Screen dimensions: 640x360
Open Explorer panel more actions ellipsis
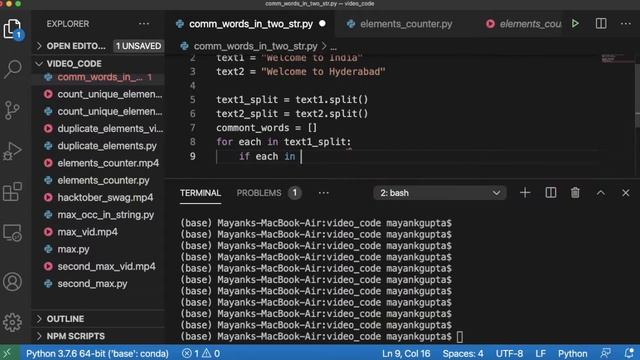click(x=144, y=24)
